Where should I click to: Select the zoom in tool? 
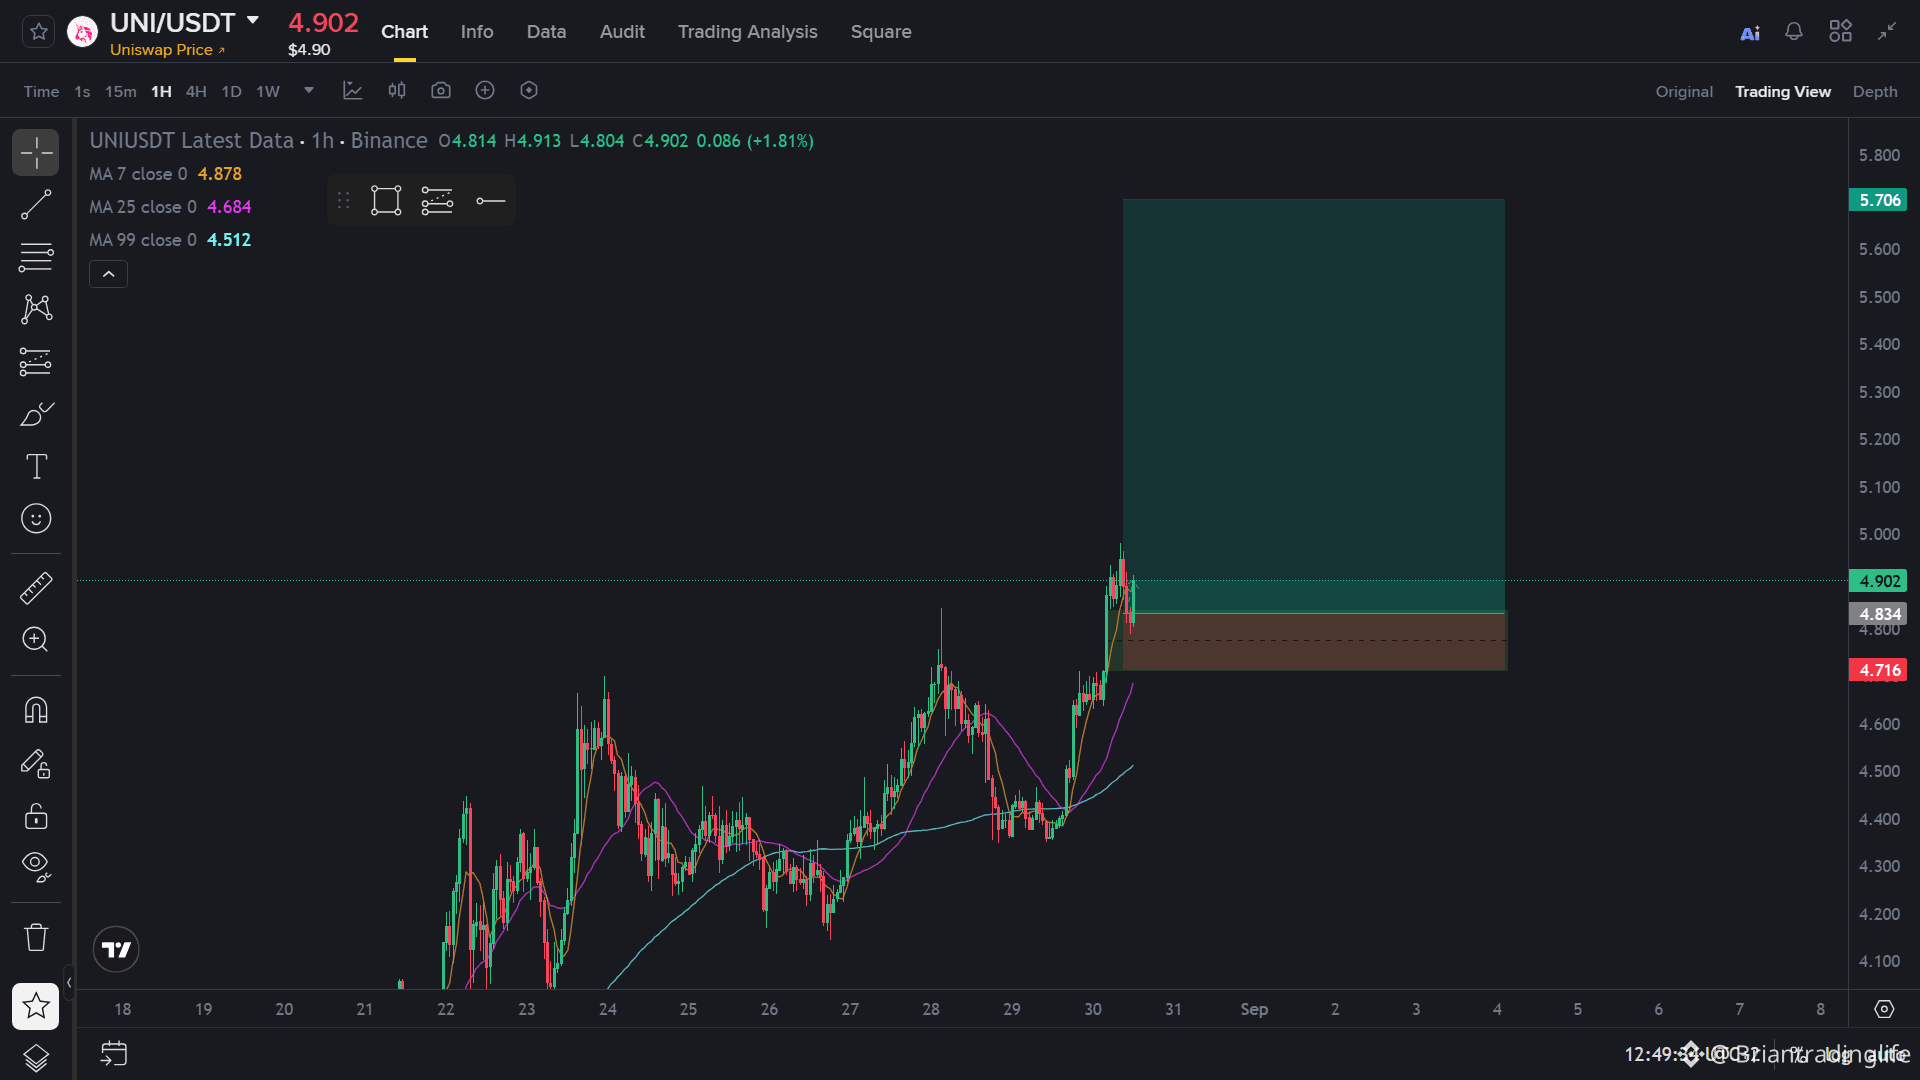point(36,640)
